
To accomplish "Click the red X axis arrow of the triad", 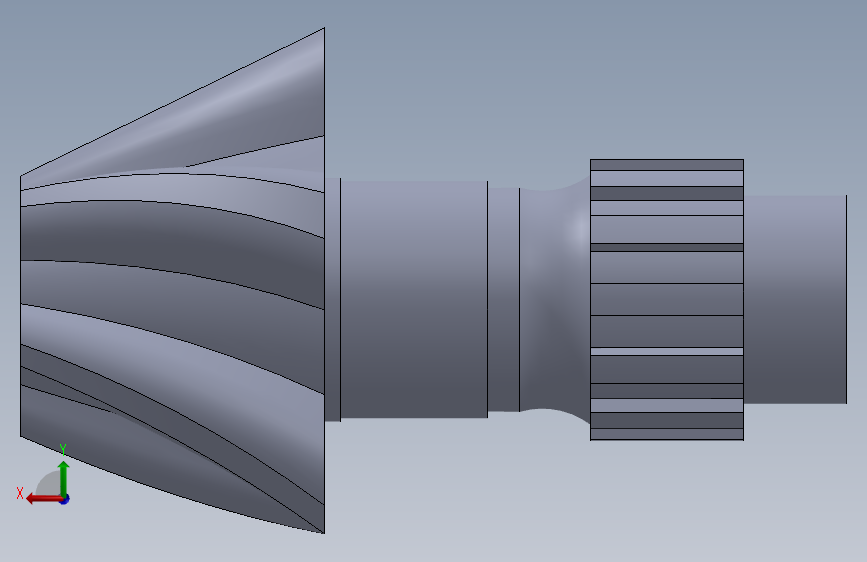I will 43,499.
